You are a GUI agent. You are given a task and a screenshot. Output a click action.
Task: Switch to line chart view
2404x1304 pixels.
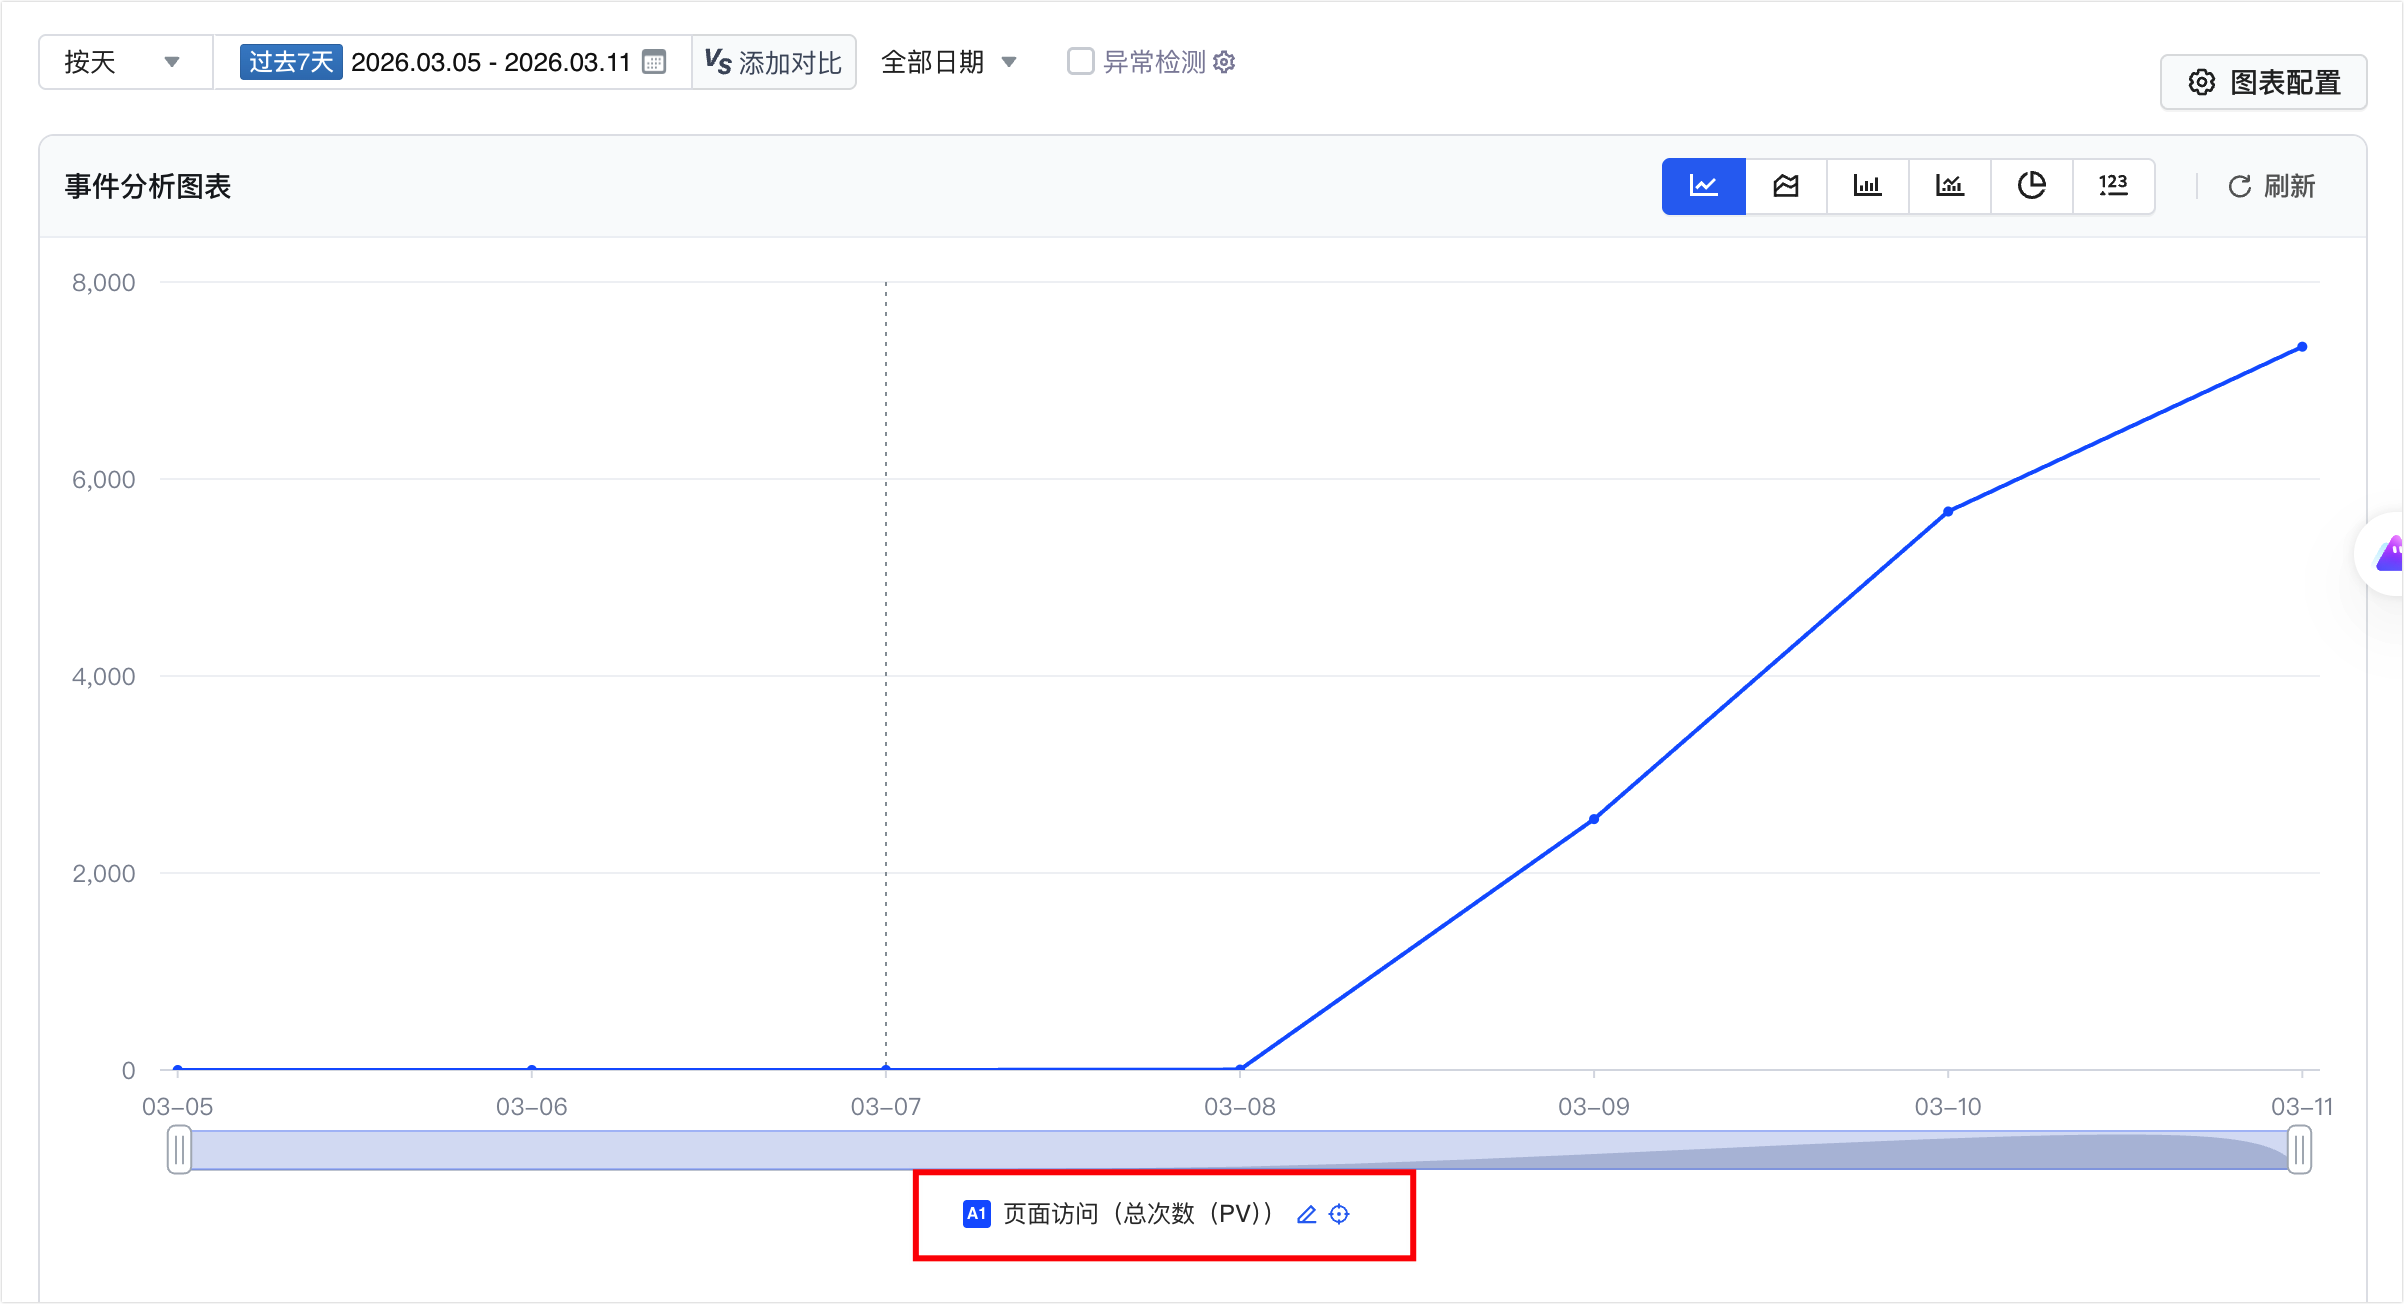point(1703,186)
